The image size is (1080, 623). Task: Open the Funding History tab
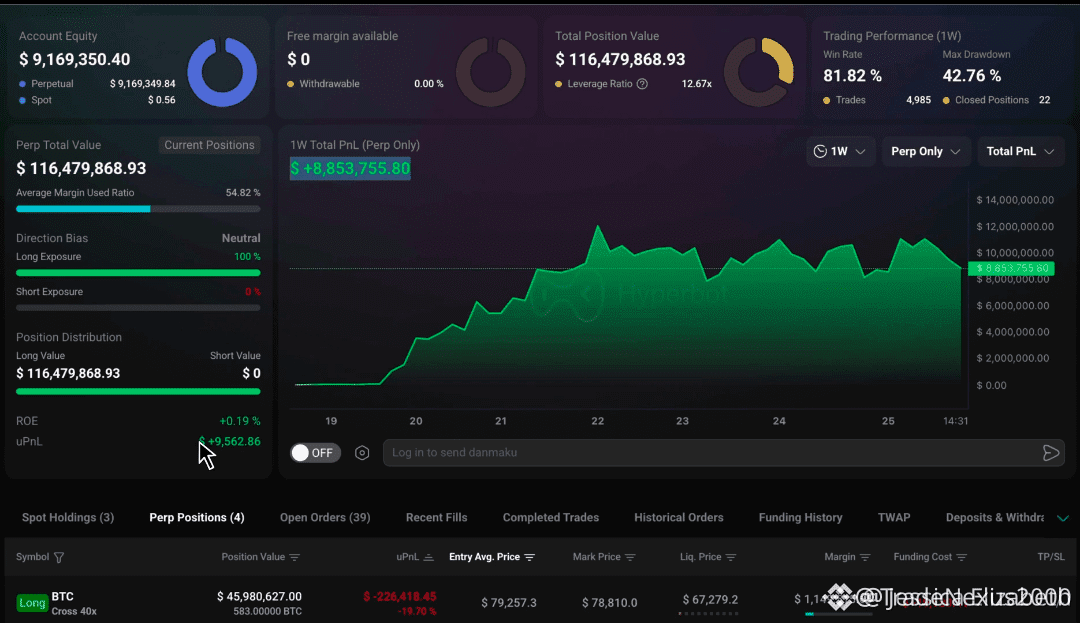point(800,518)
